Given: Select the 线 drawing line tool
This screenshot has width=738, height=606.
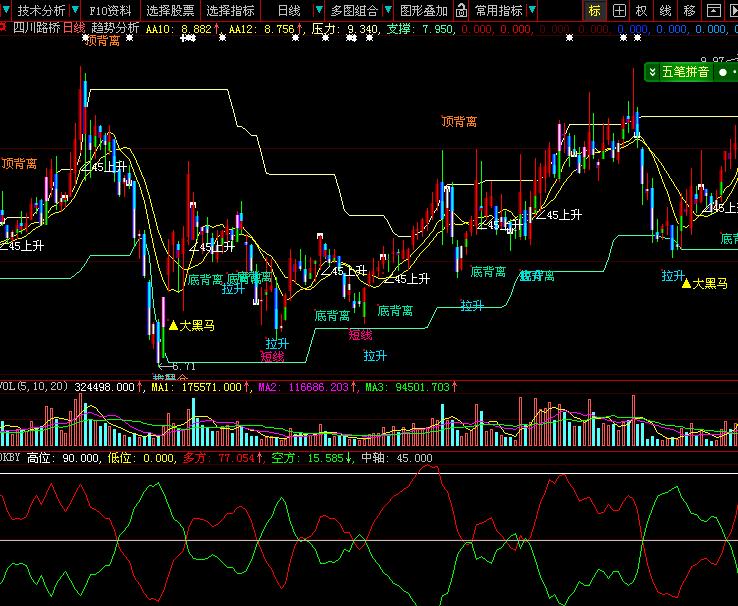Looking at the screenshot, I should tap(666, 11).
